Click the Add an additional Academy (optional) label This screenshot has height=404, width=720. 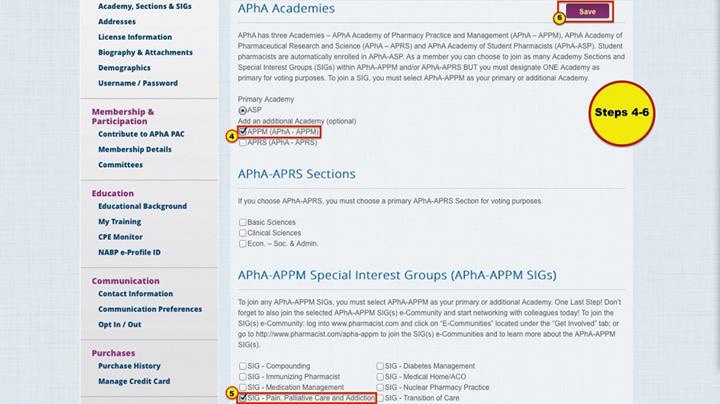(x=297, y=122)
